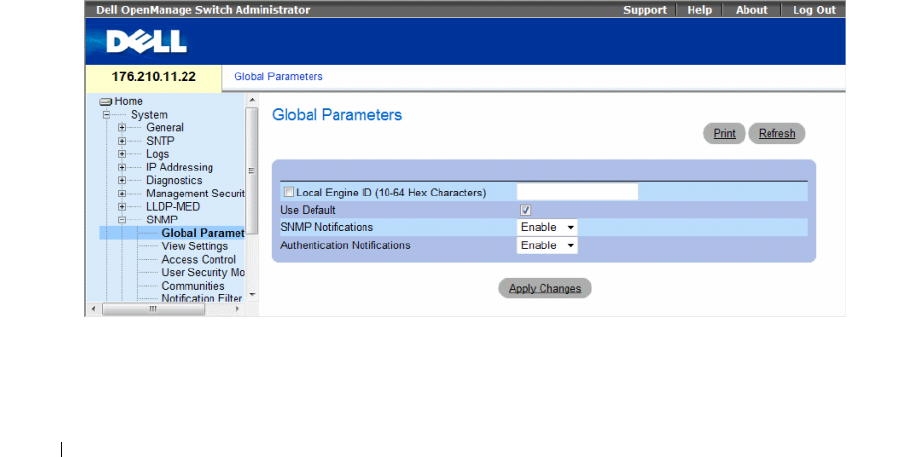Viewport: 900px width, 457px height.
Task: Click the vertical scrollbar thumb in tree
Action: tap(251, 171)
